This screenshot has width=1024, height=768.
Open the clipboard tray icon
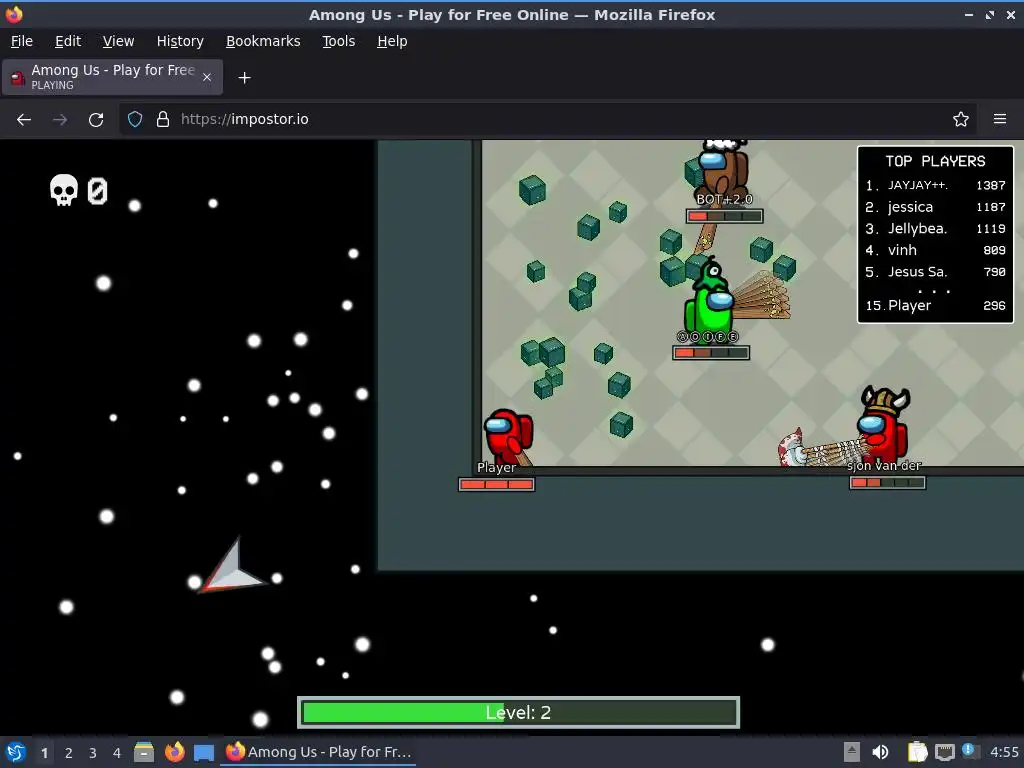(917, 752)
